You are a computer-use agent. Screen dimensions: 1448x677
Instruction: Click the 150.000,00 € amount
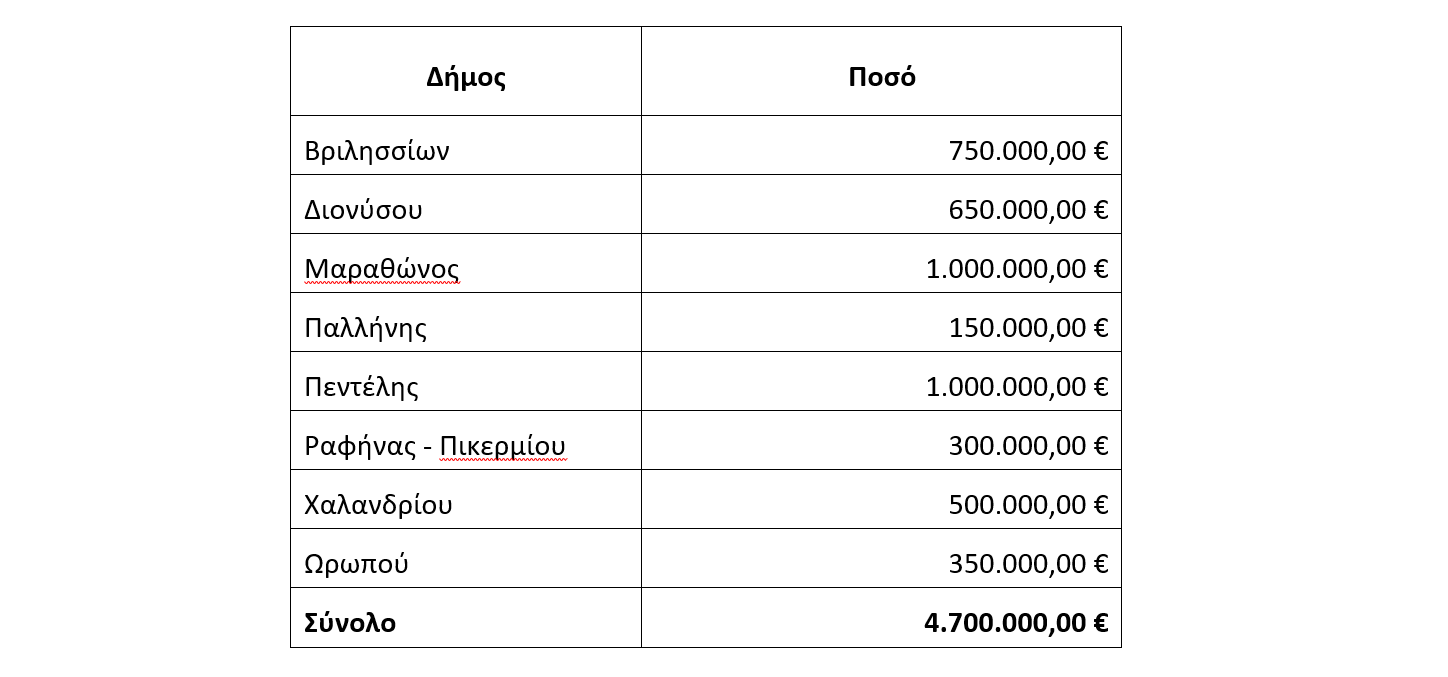(1028, 328)
